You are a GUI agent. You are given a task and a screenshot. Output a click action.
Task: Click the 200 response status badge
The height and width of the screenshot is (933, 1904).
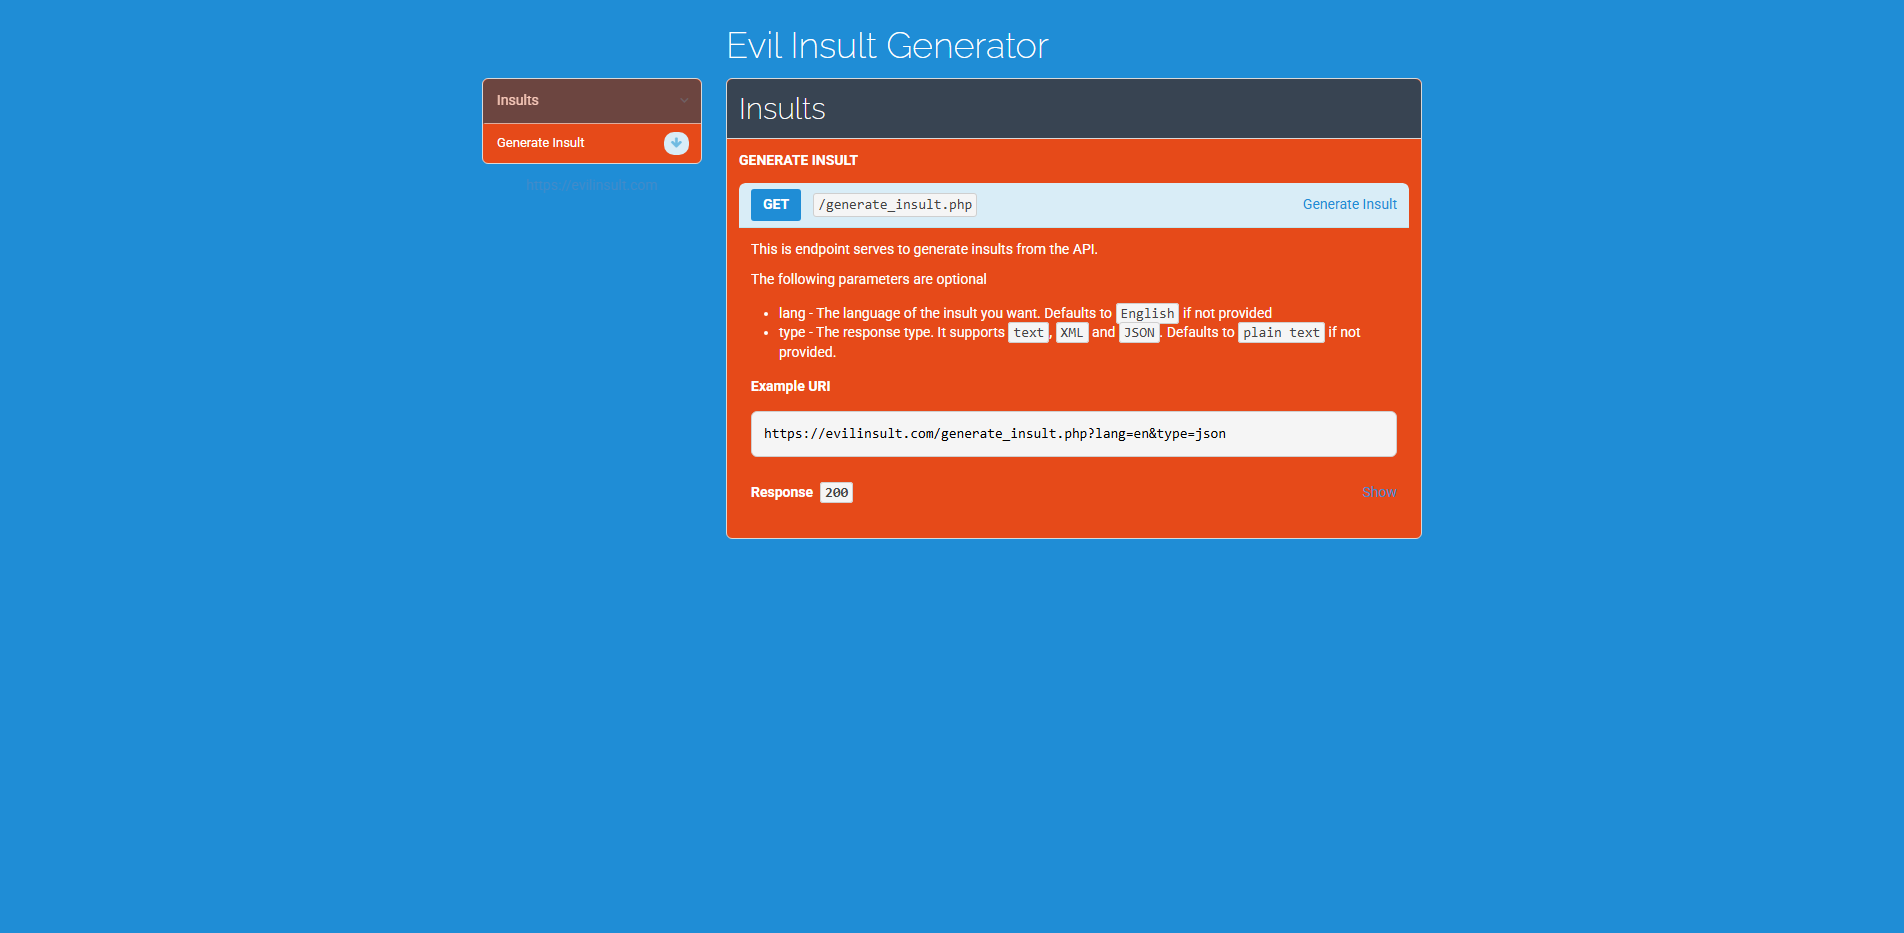[836, 492]
